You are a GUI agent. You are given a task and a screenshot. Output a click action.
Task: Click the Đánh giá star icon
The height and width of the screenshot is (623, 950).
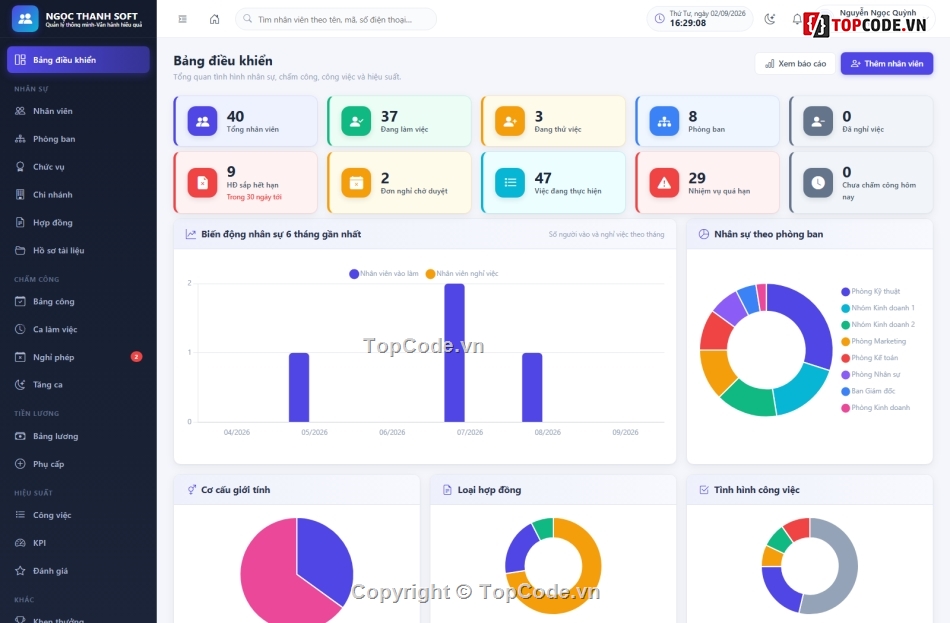coord(20,570)
